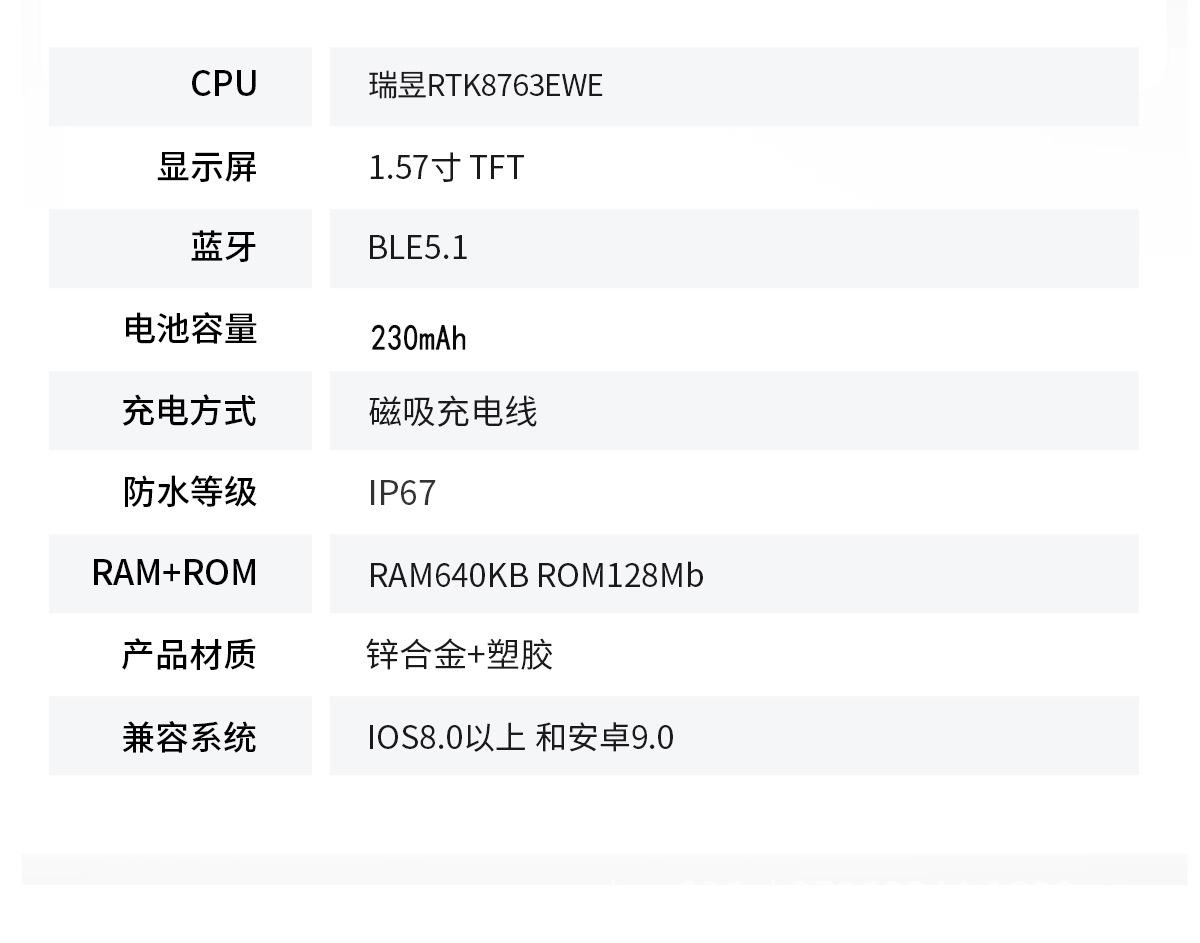This screenshot has height=943, width=1200.
Task: Click the grey banner below the table
Action: pos(604,869)
